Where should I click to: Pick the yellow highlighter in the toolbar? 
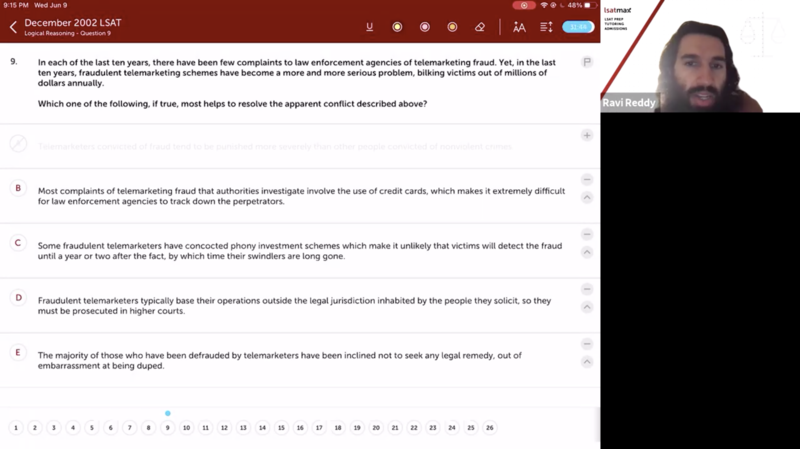(397, 27)
